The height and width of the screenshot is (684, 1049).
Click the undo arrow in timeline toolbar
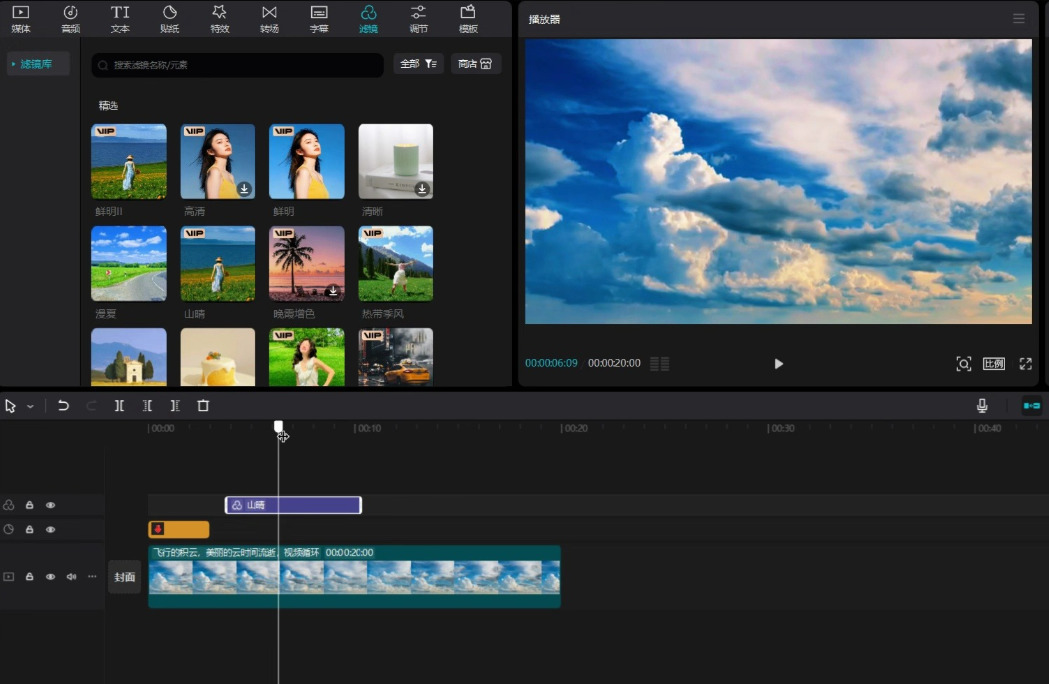coord(63,406)
